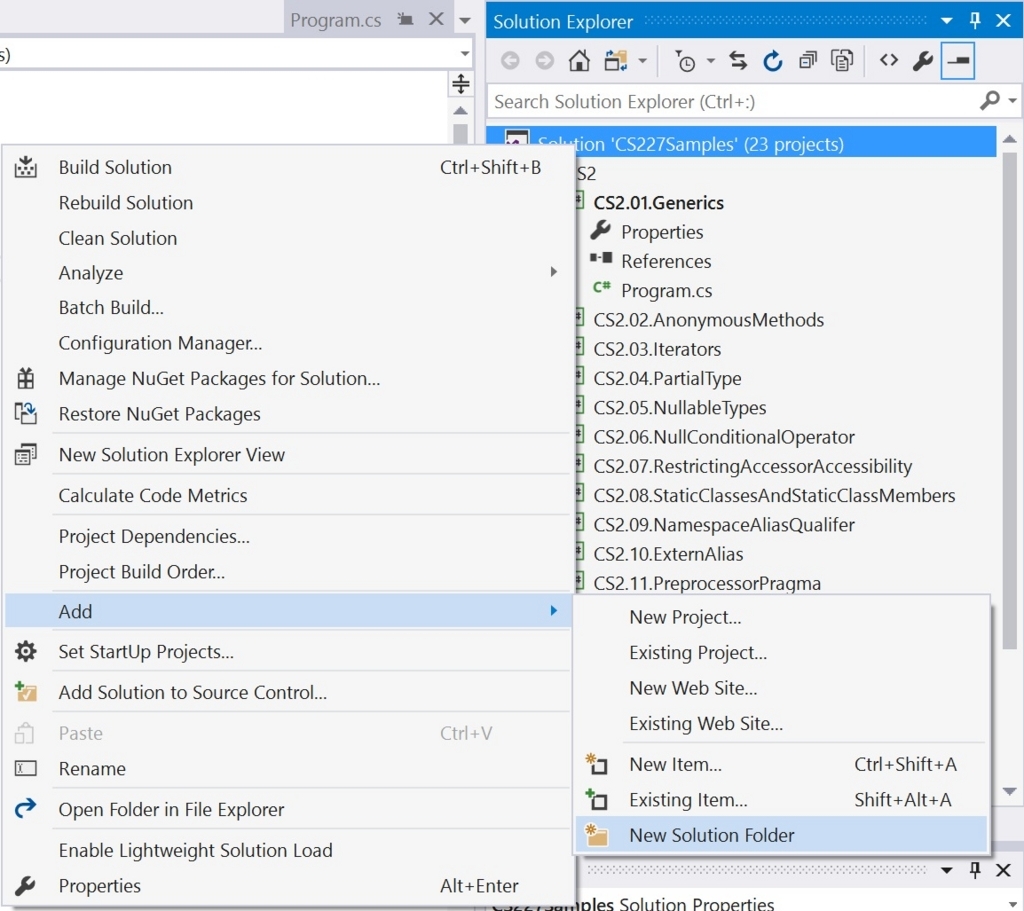1024x911 pixels.
Task: Click the Show All Files icon
Action: pyautogui.click(x=842, y=61)
